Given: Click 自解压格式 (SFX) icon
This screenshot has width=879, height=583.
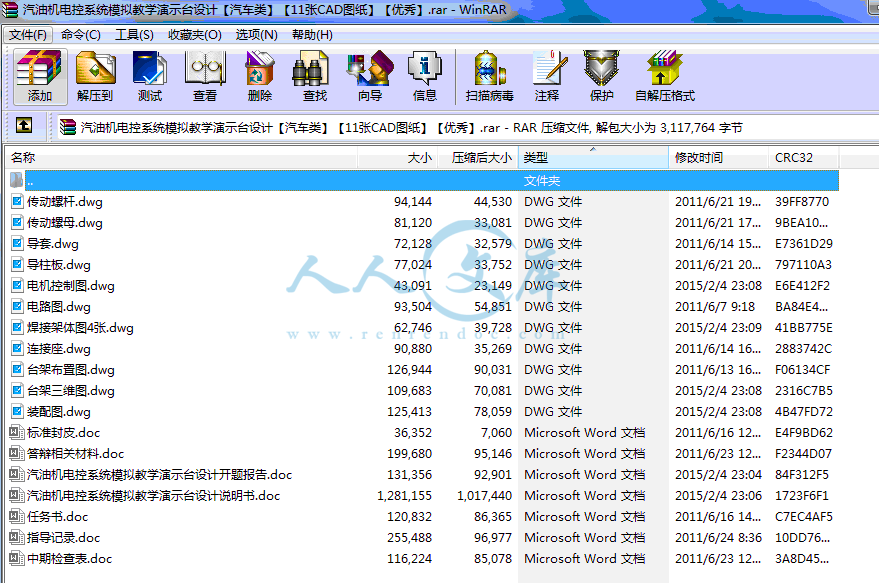Looking at the screenshot, I should 665,76.
